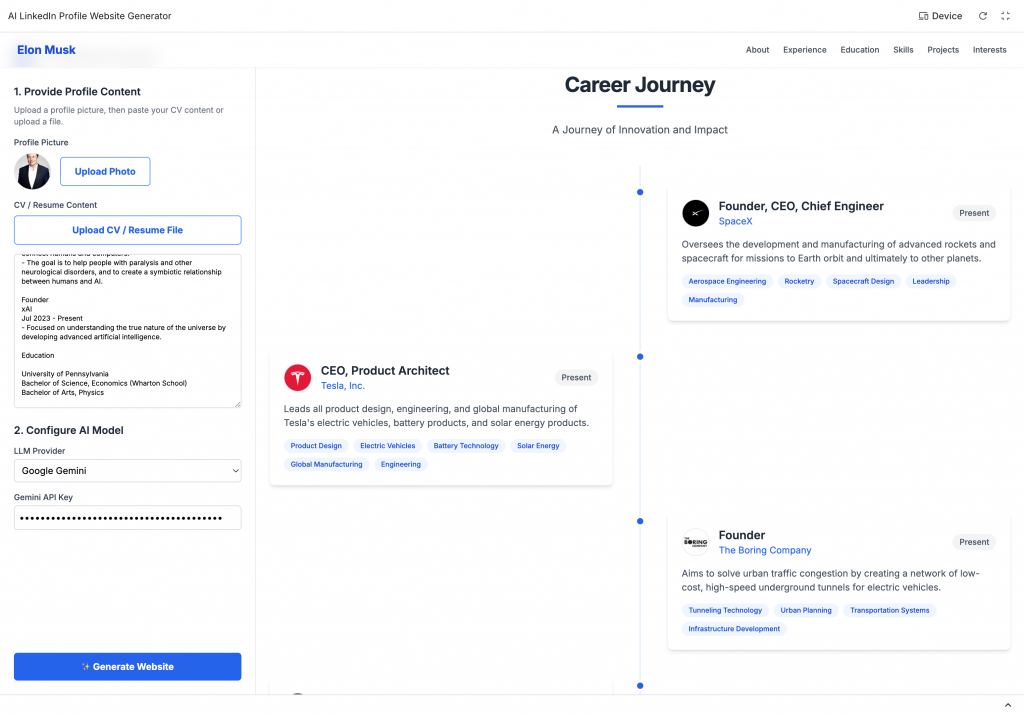Click the timeline dot beside SpaceX card
The height and width of the screenshot is (715, 1024).
point(640,192)
